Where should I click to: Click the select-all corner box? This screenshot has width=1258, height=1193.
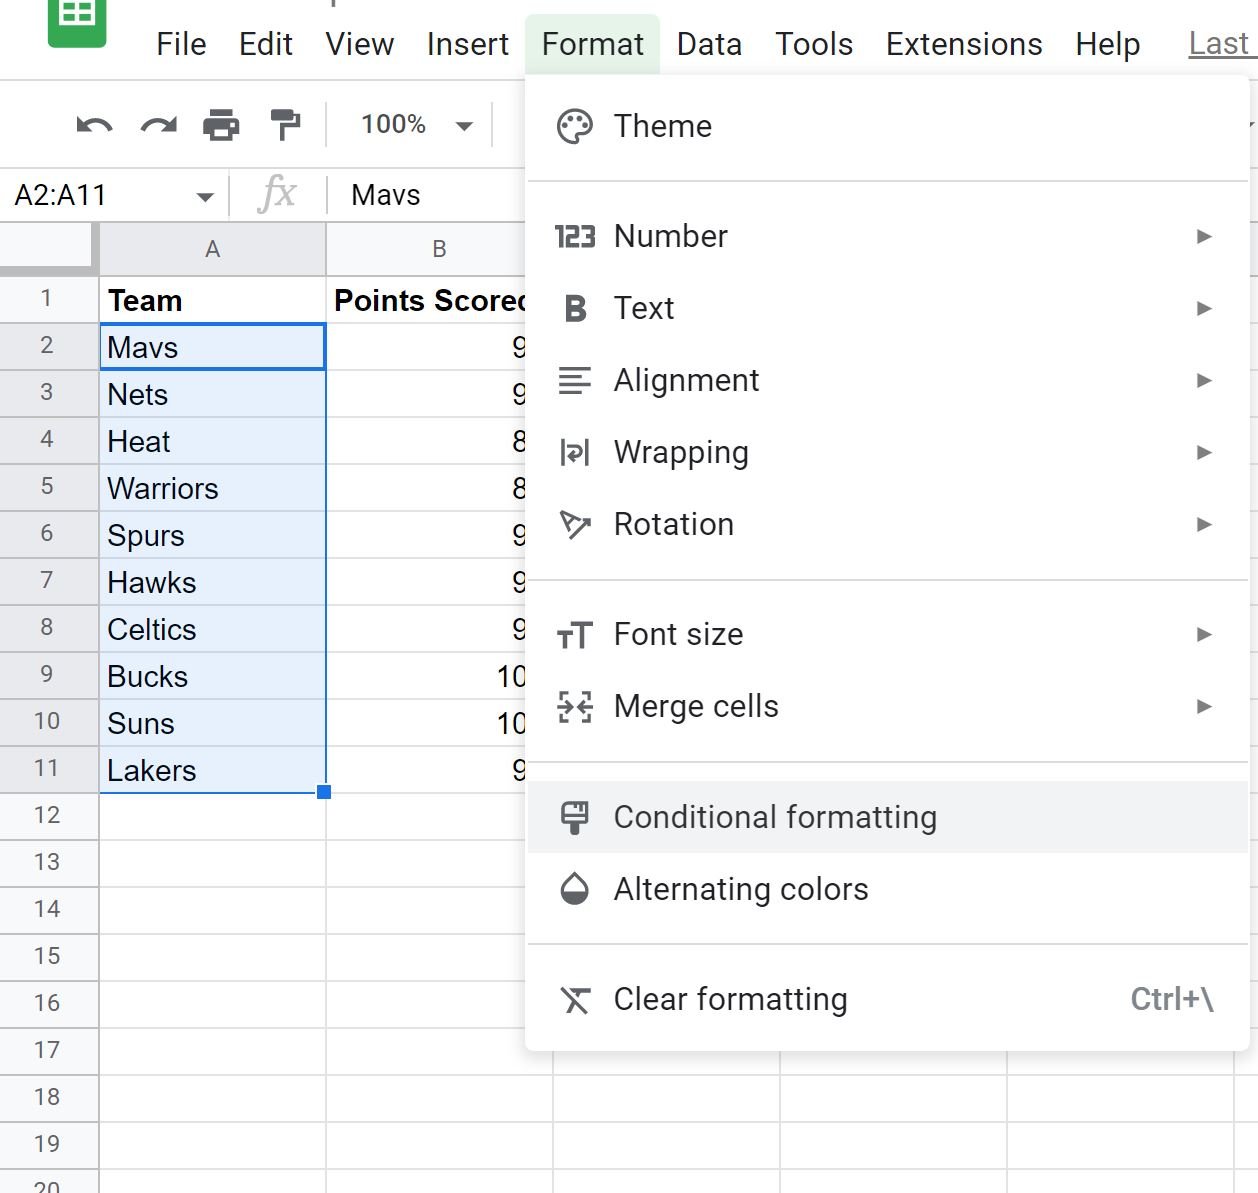(48, 249)
